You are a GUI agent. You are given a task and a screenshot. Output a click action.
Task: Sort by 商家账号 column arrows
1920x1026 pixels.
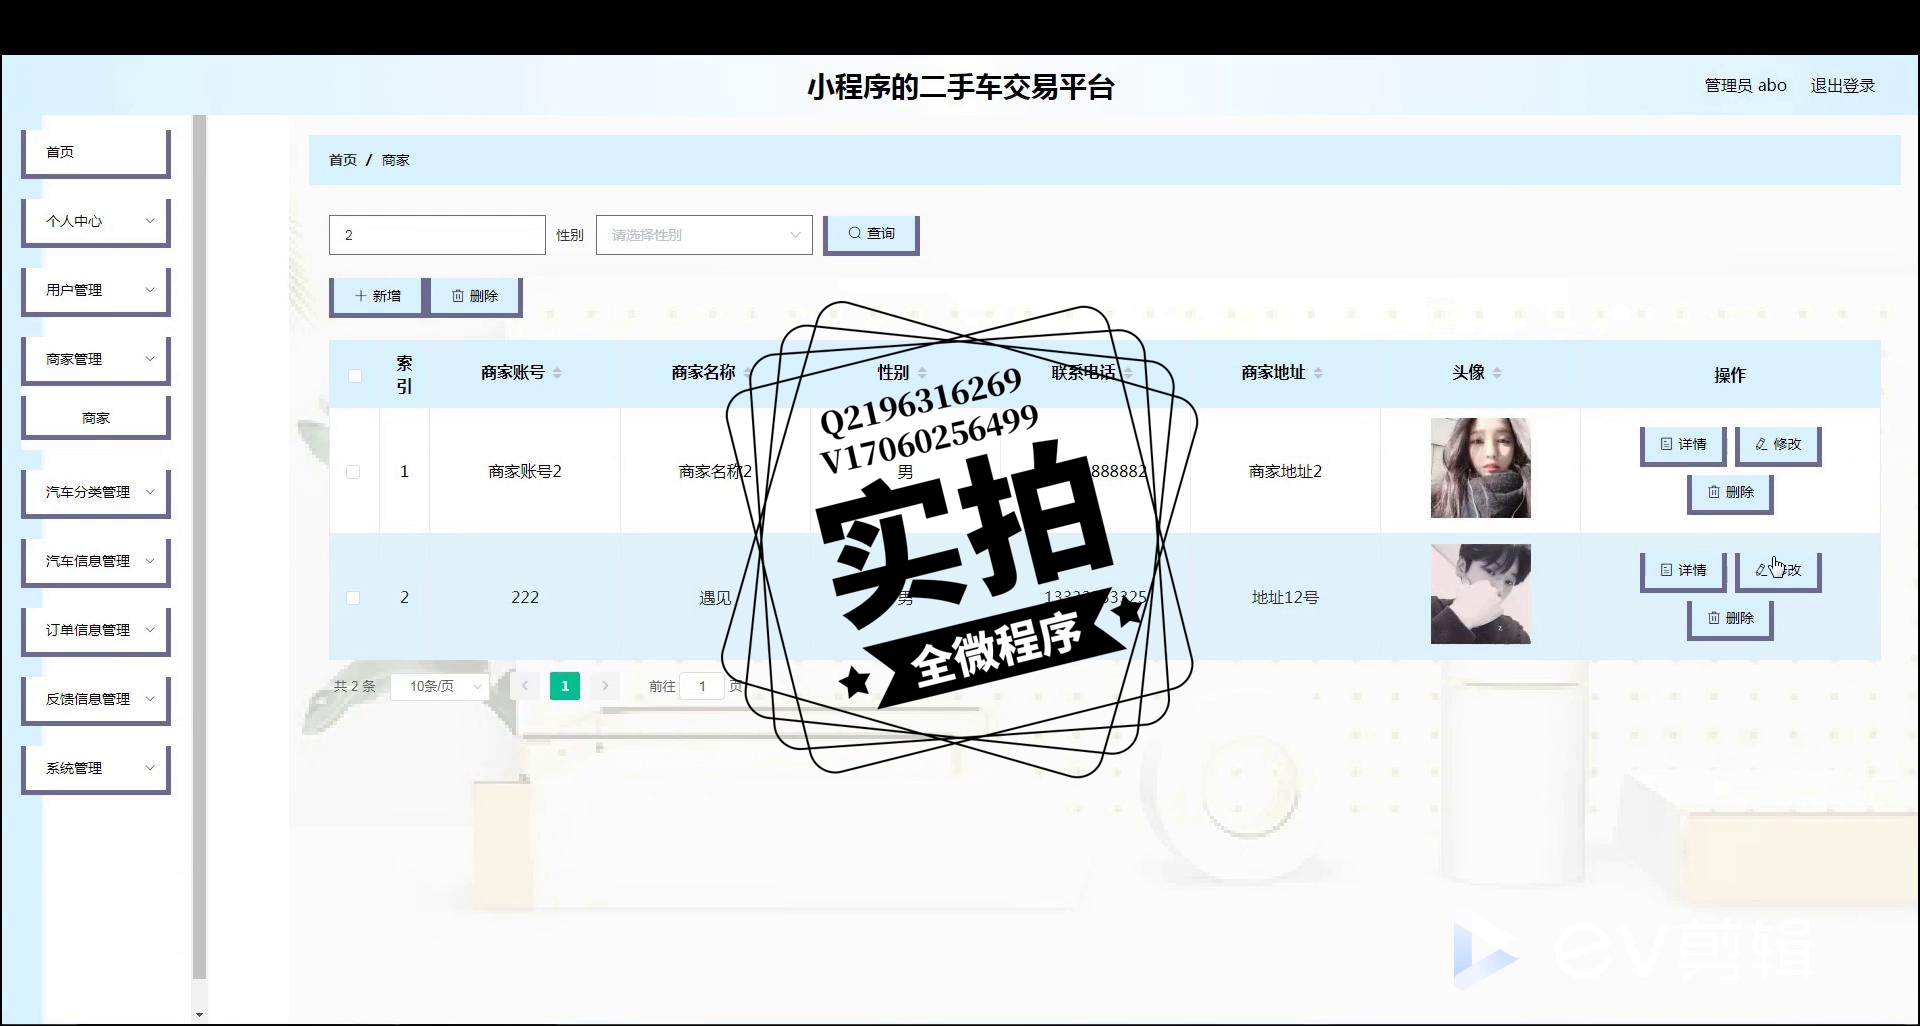[x=557, y=373]
